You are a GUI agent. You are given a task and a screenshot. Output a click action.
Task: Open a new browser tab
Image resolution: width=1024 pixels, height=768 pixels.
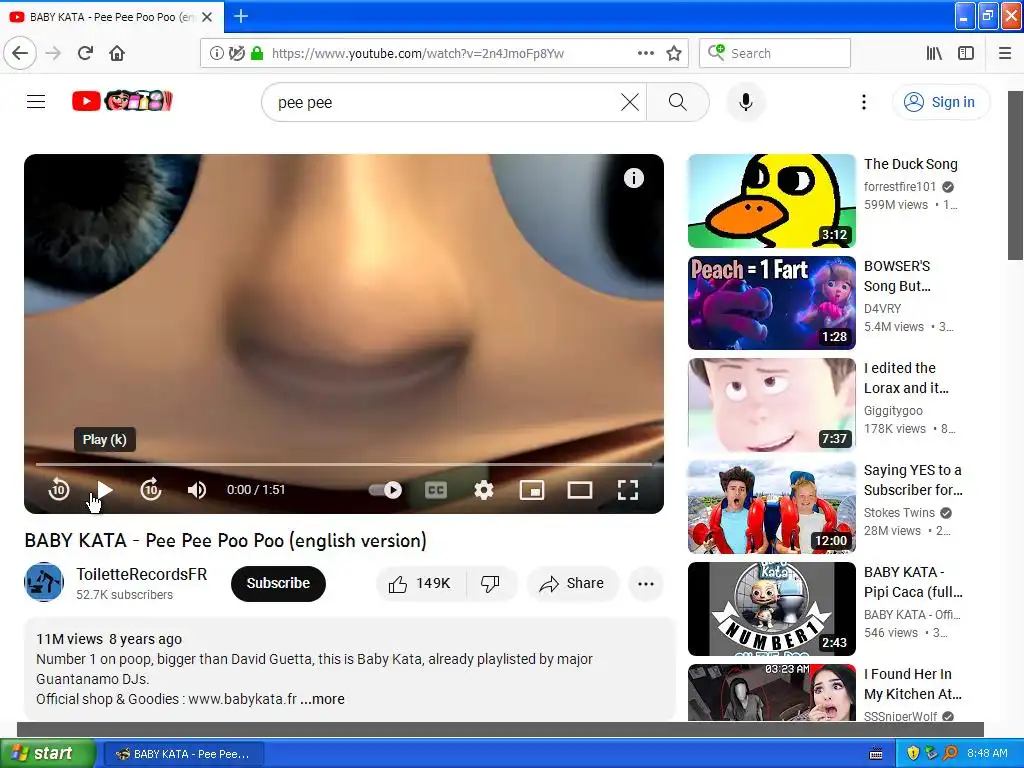(240, 16)
